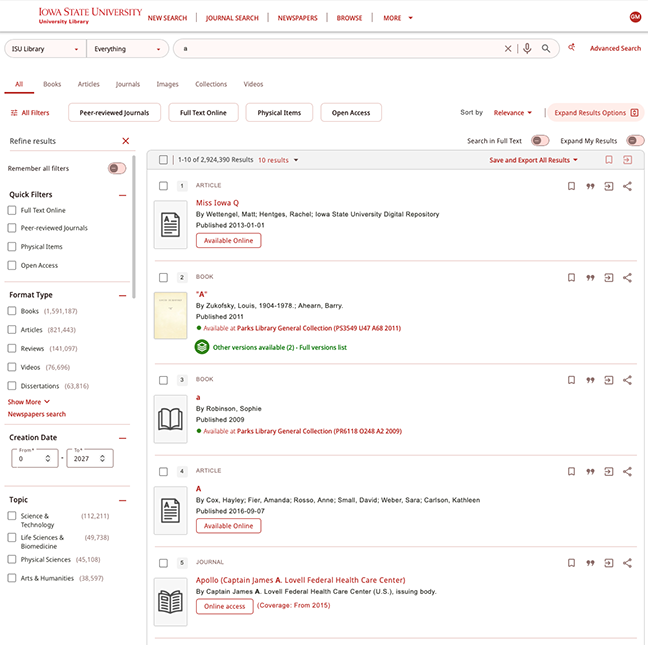Open the Everything search type dropdown
This screenshot has height=645, width=648.
pos(127,49)
